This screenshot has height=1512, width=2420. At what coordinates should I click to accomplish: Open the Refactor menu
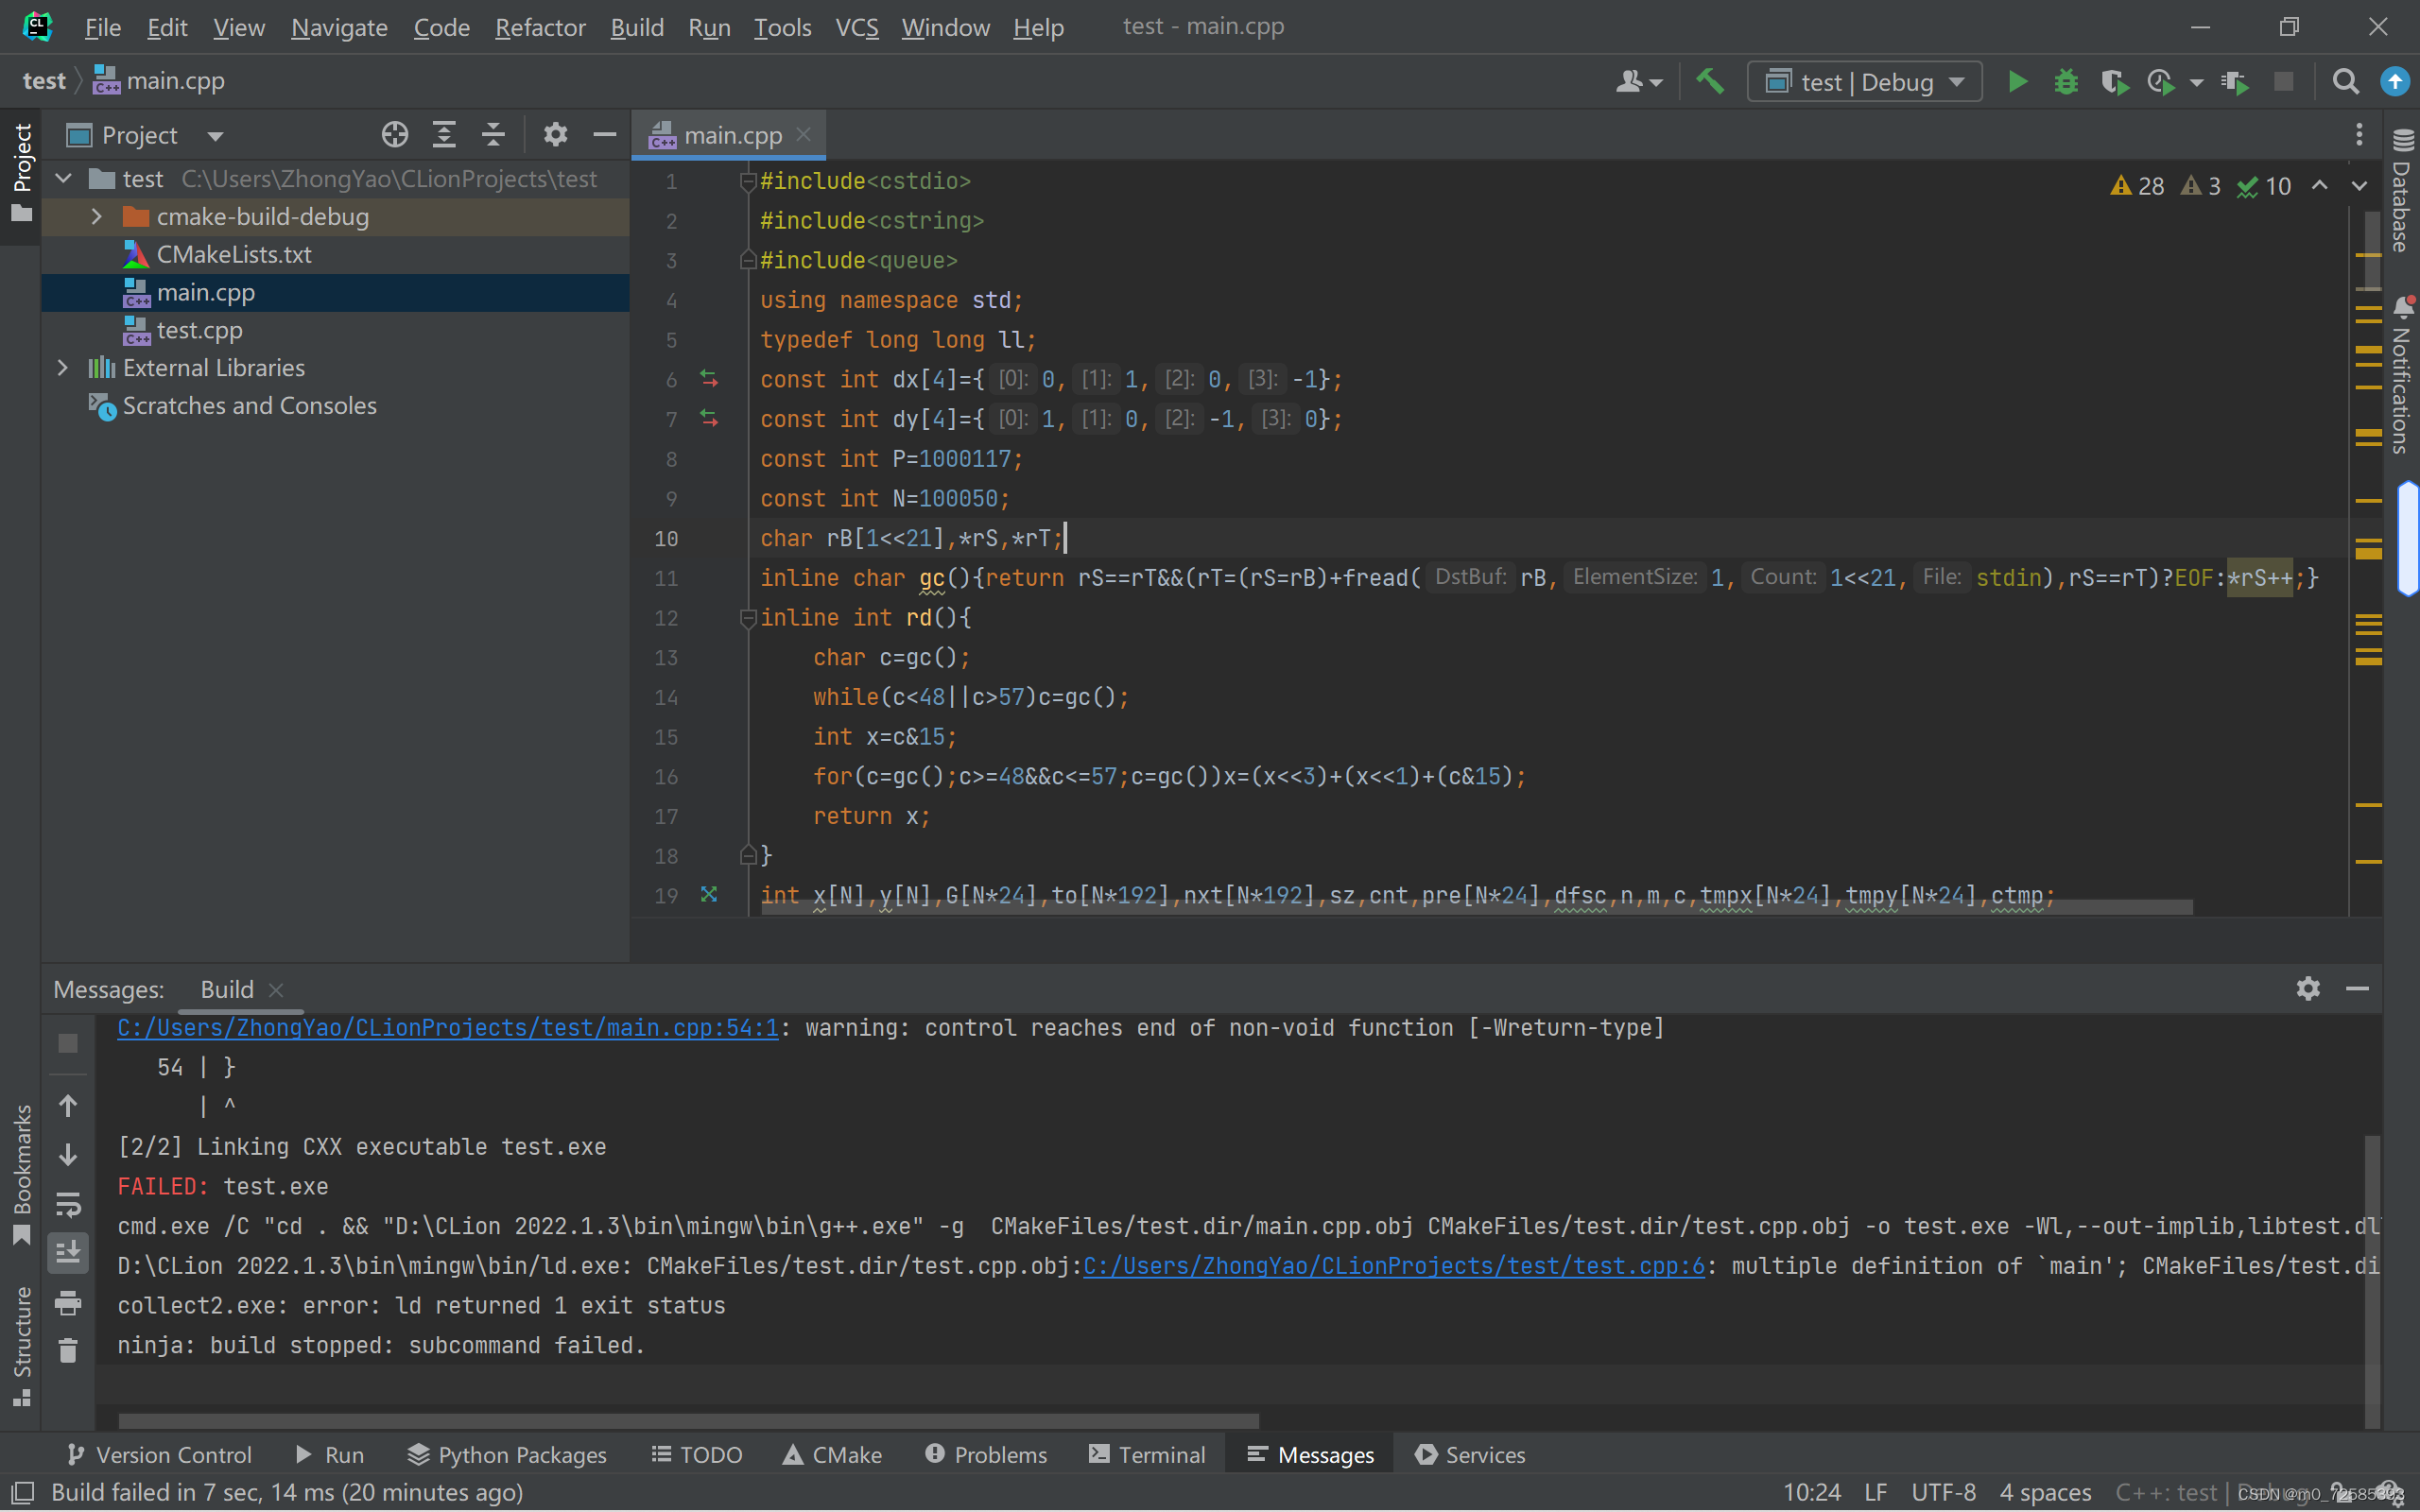[540, 27]
